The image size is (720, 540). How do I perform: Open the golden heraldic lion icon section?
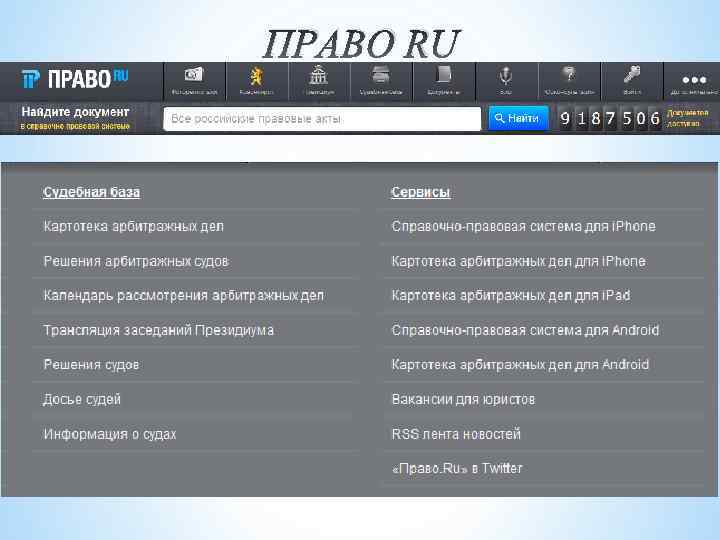[256, 76]
